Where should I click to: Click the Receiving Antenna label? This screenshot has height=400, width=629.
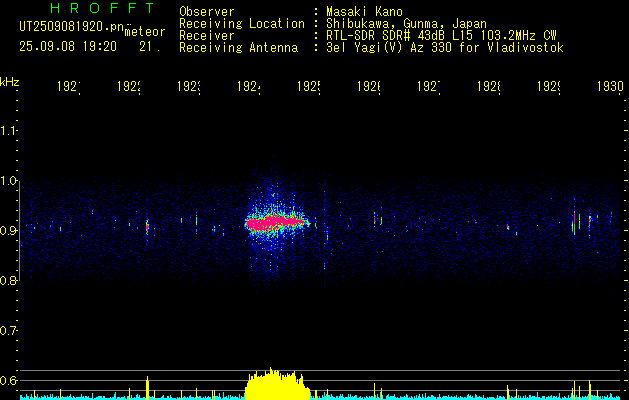[x=239, y=48]
